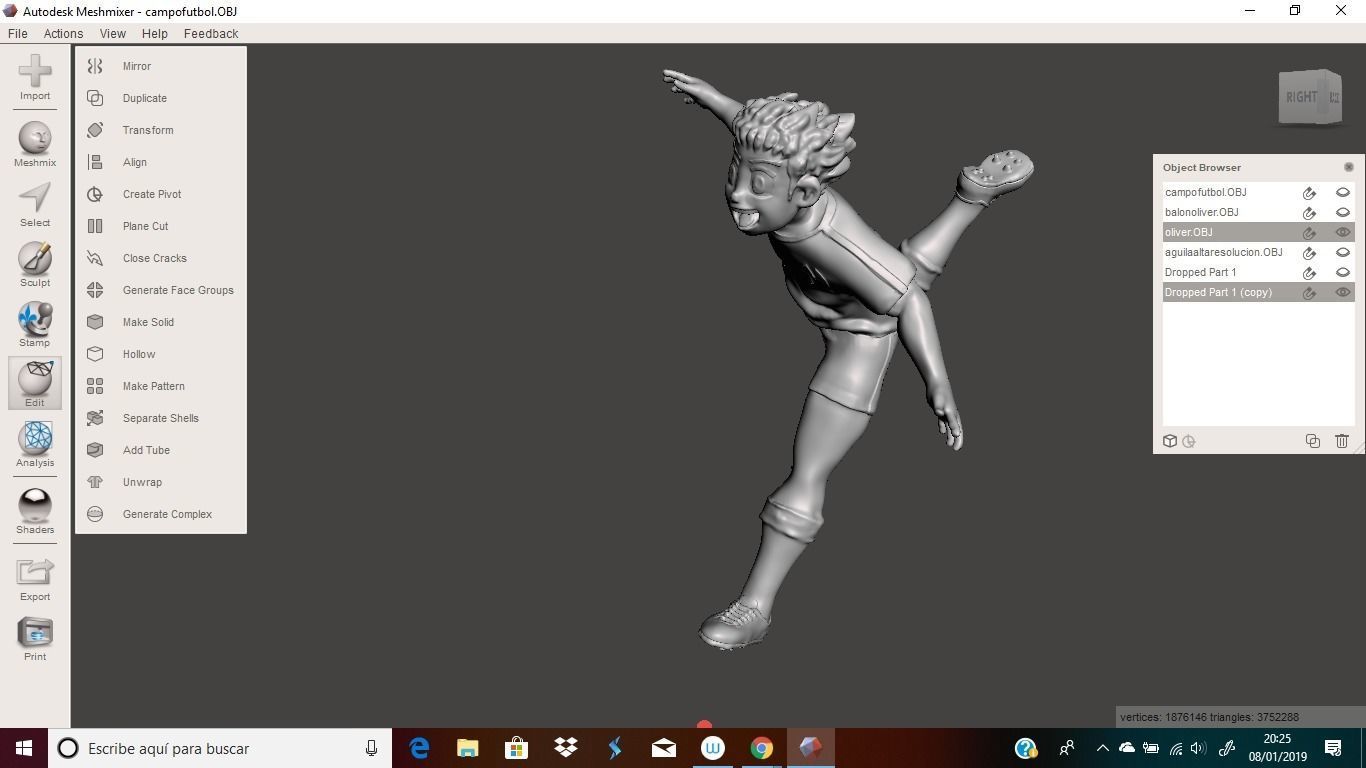Click the RIGHT view cube
Image resolution: width=1366 pixels, height=768 pixels.
click(1302, 97)
